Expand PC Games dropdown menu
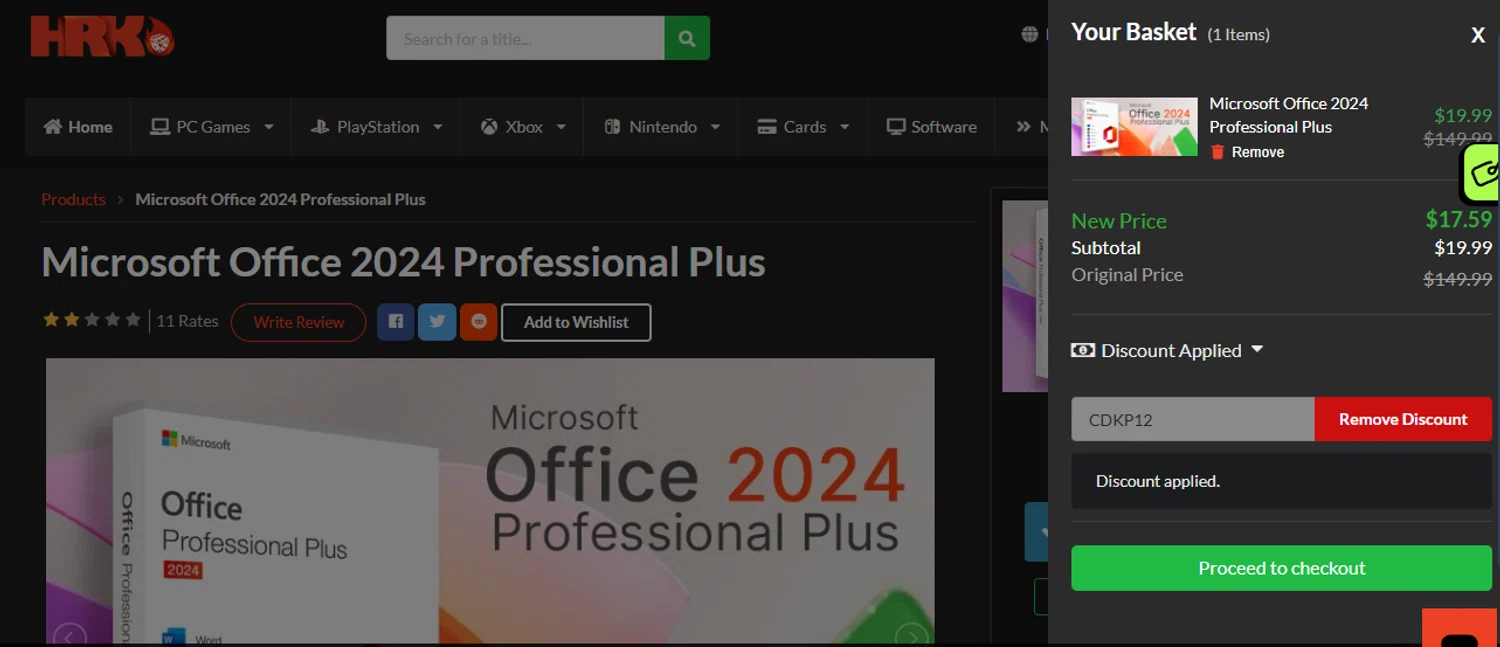Image resolution: width=1500 pixels, height=647 pixels. tap(212, 127)
